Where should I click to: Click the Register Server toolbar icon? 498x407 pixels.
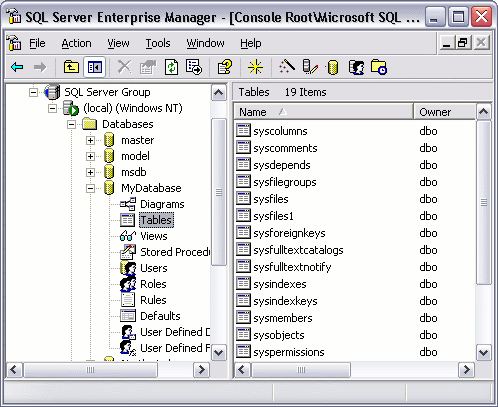pyautogui.click(x=310, y=67)
